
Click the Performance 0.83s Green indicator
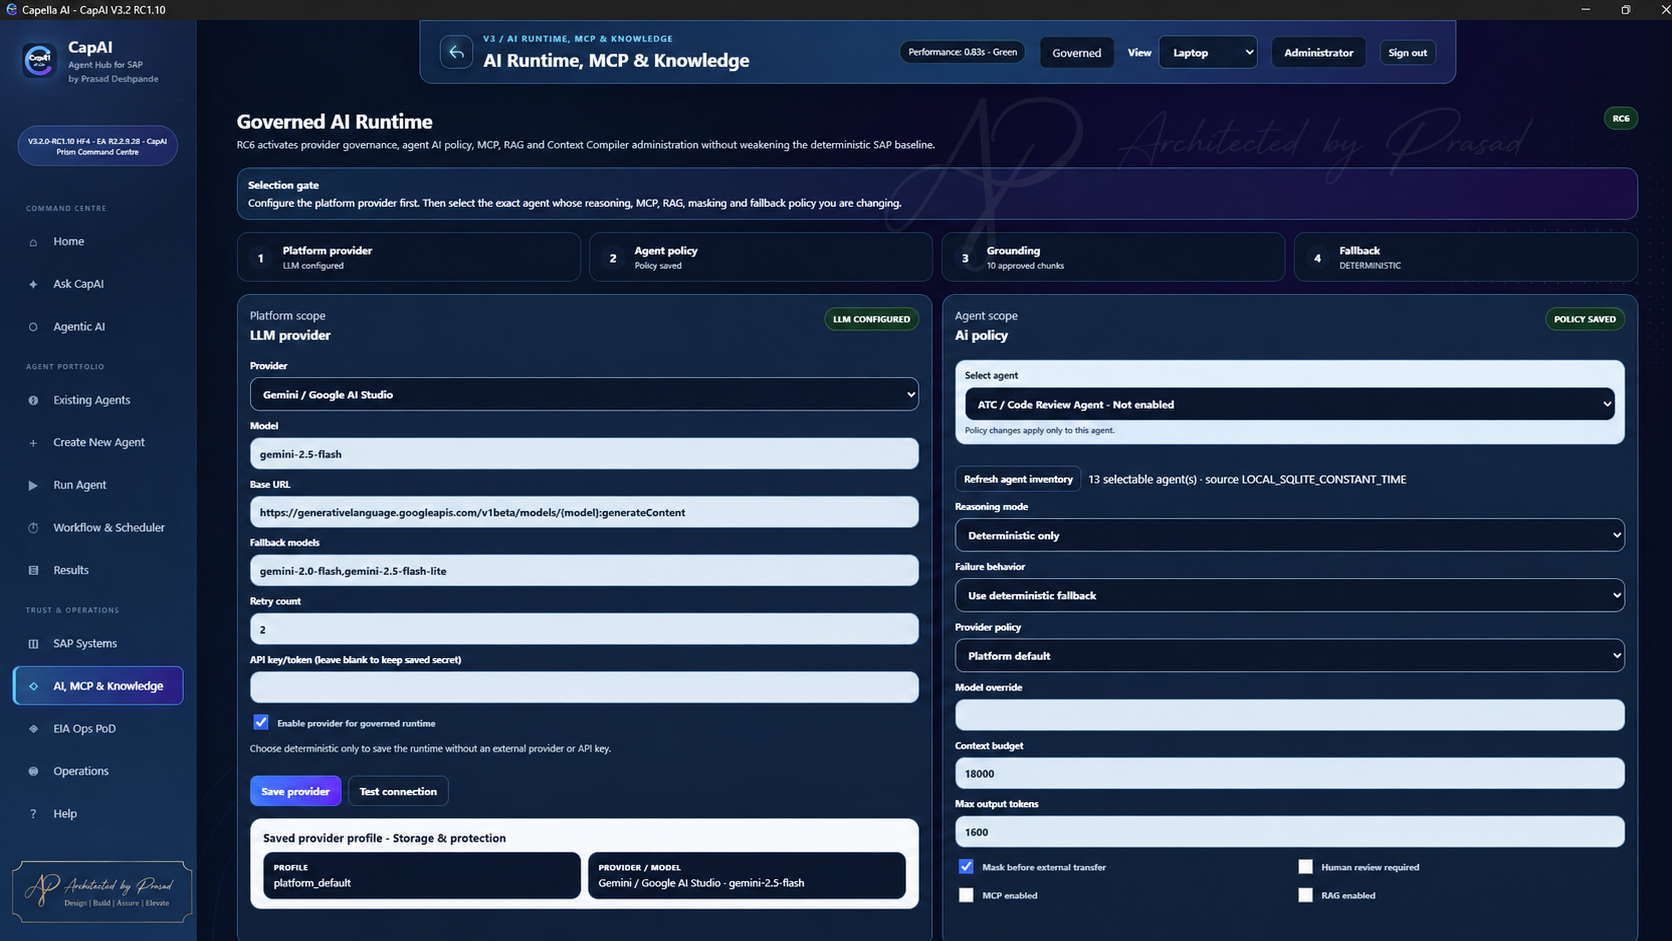(962, 52)
